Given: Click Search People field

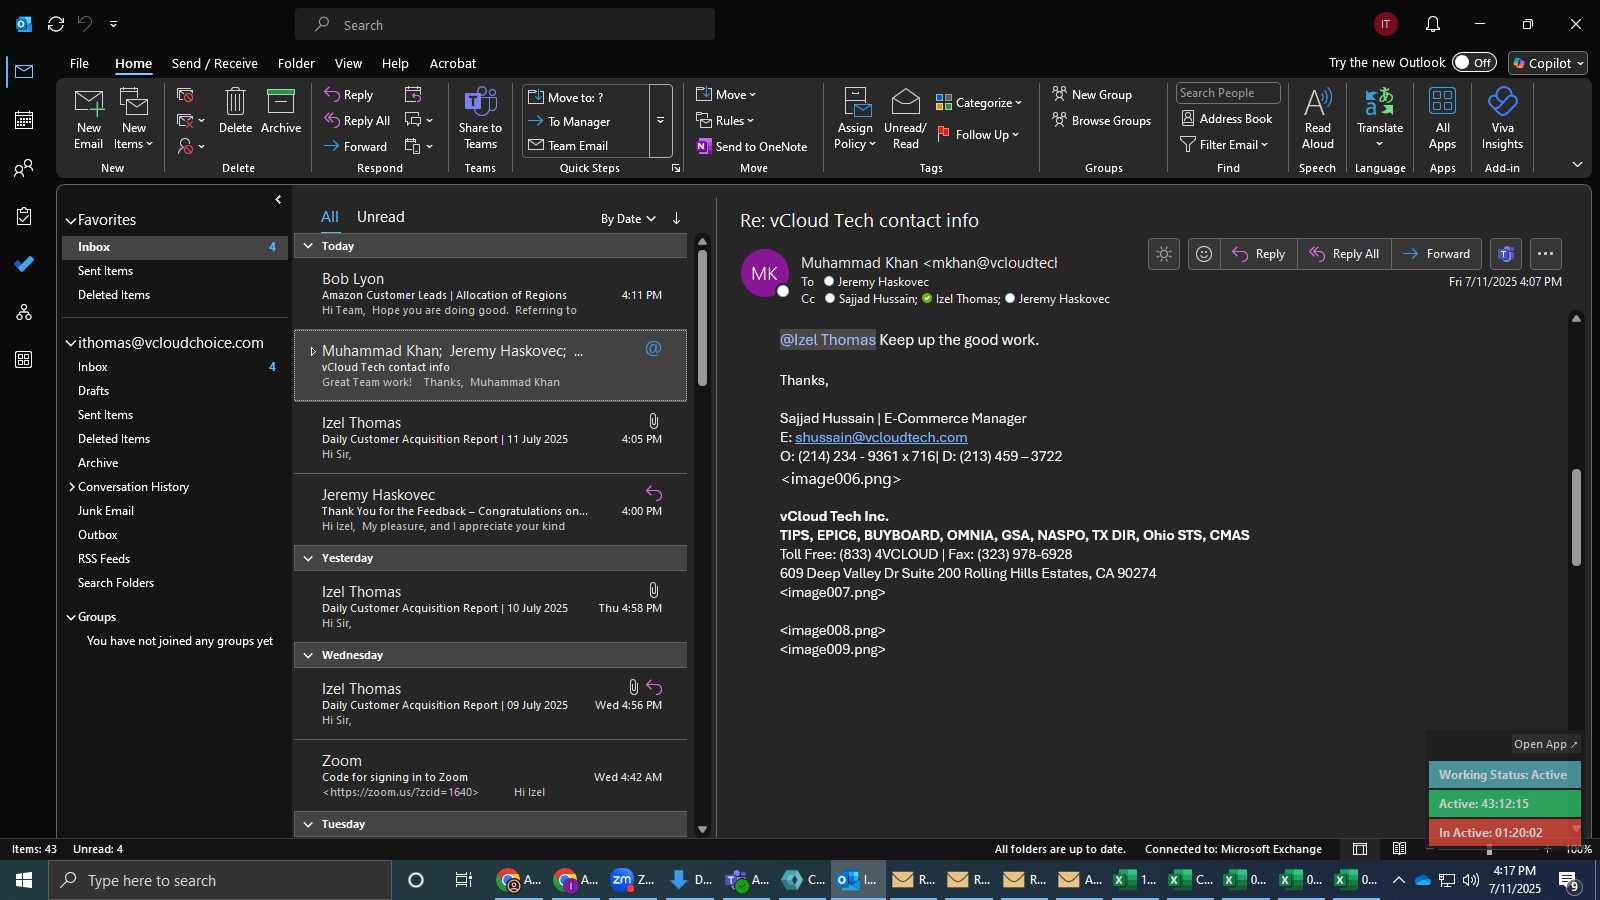Looking at the screenshot, I should (1228, 93).
